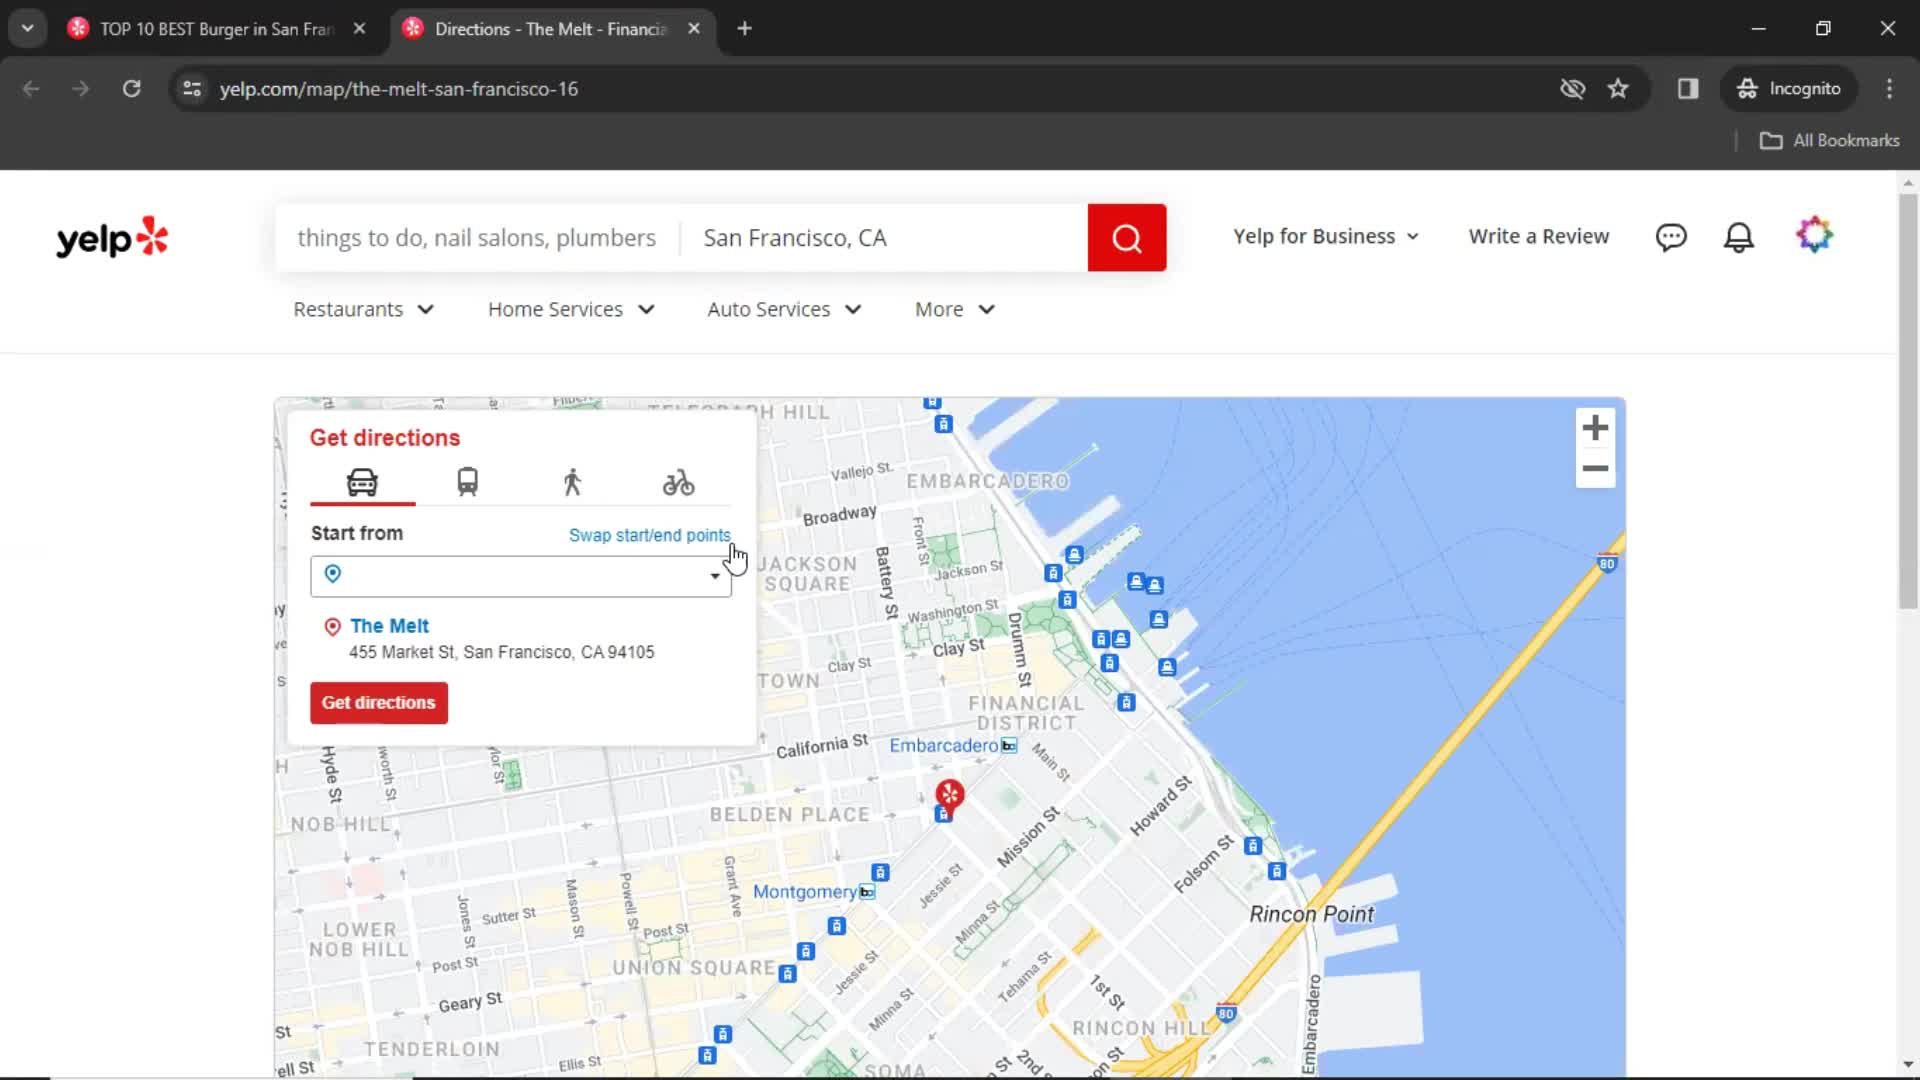Focus the search keywords field

[477, 238]
